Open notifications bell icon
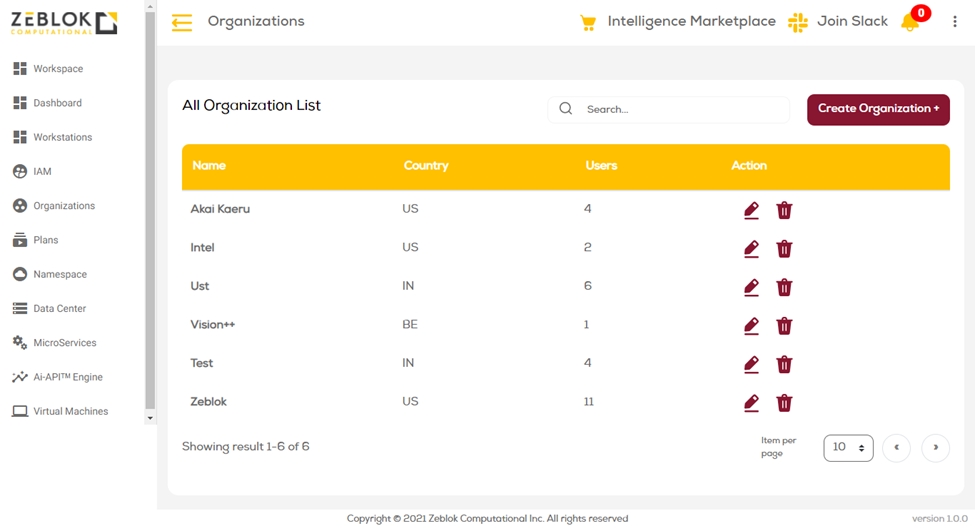Viewport: 975px width, 531px height. [910, 22]
